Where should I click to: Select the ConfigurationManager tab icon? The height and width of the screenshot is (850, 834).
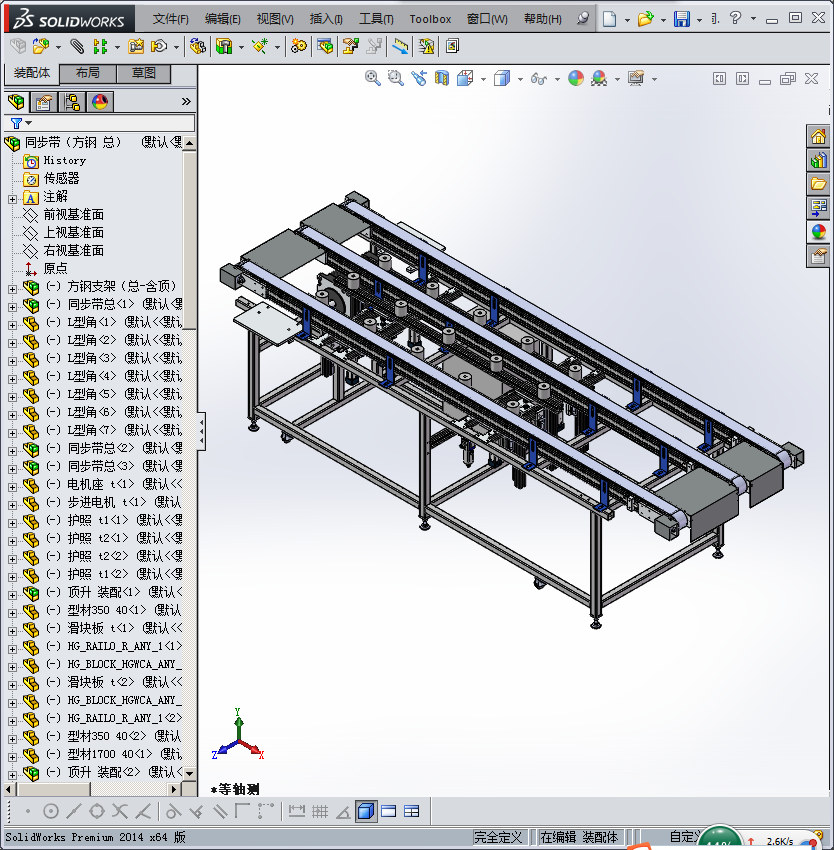pos(72,102)
